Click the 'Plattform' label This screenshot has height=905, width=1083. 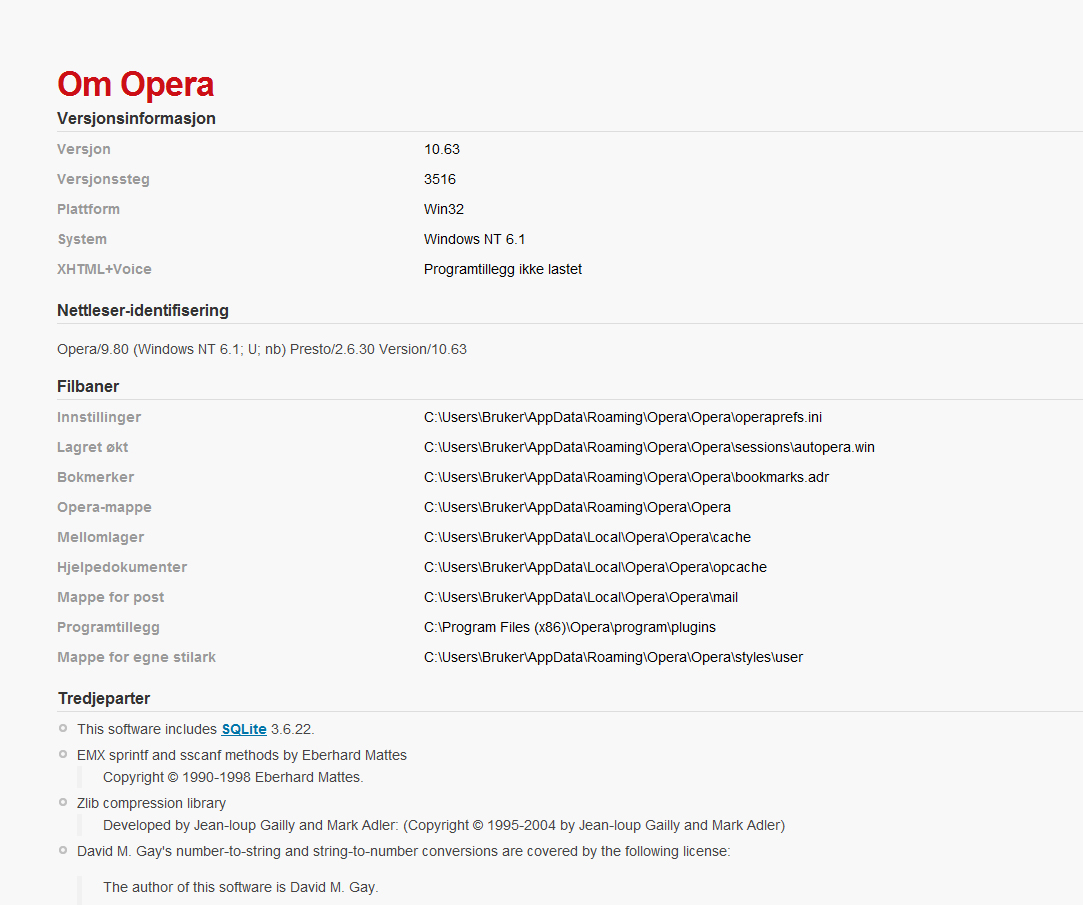[x=88, y=209]
